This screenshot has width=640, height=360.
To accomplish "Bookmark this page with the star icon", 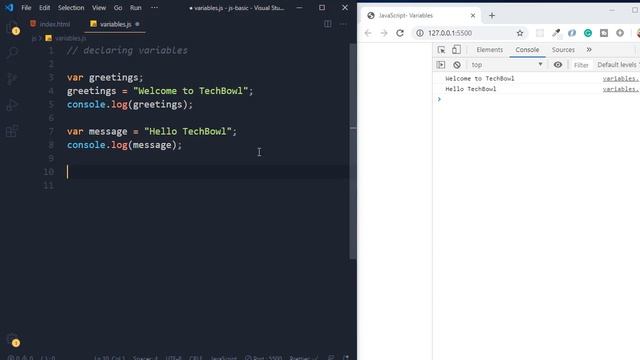I will (x=520, y=33).
